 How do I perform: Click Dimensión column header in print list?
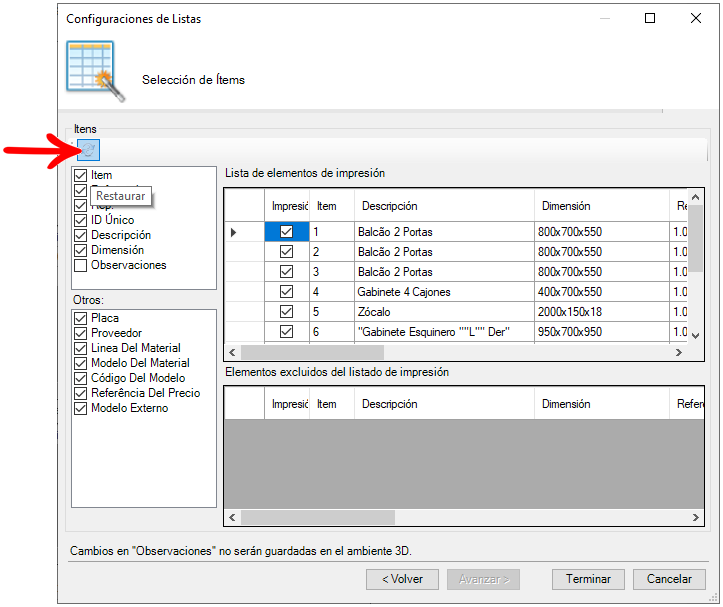[602, 206]
